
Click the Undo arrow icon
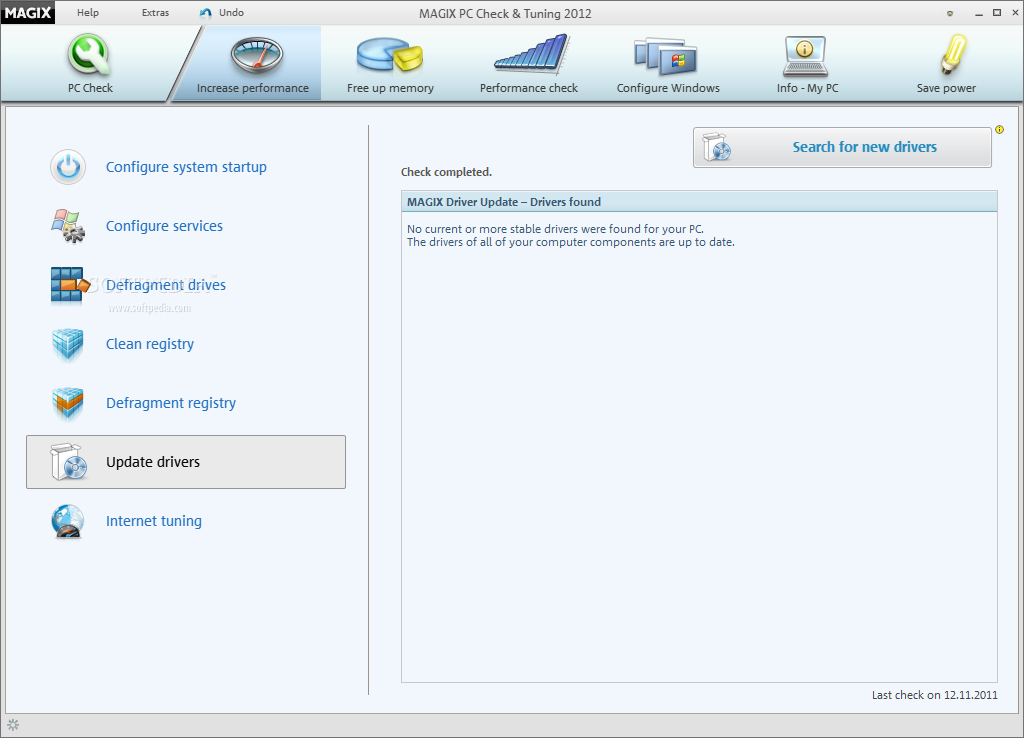coord(206,13)
